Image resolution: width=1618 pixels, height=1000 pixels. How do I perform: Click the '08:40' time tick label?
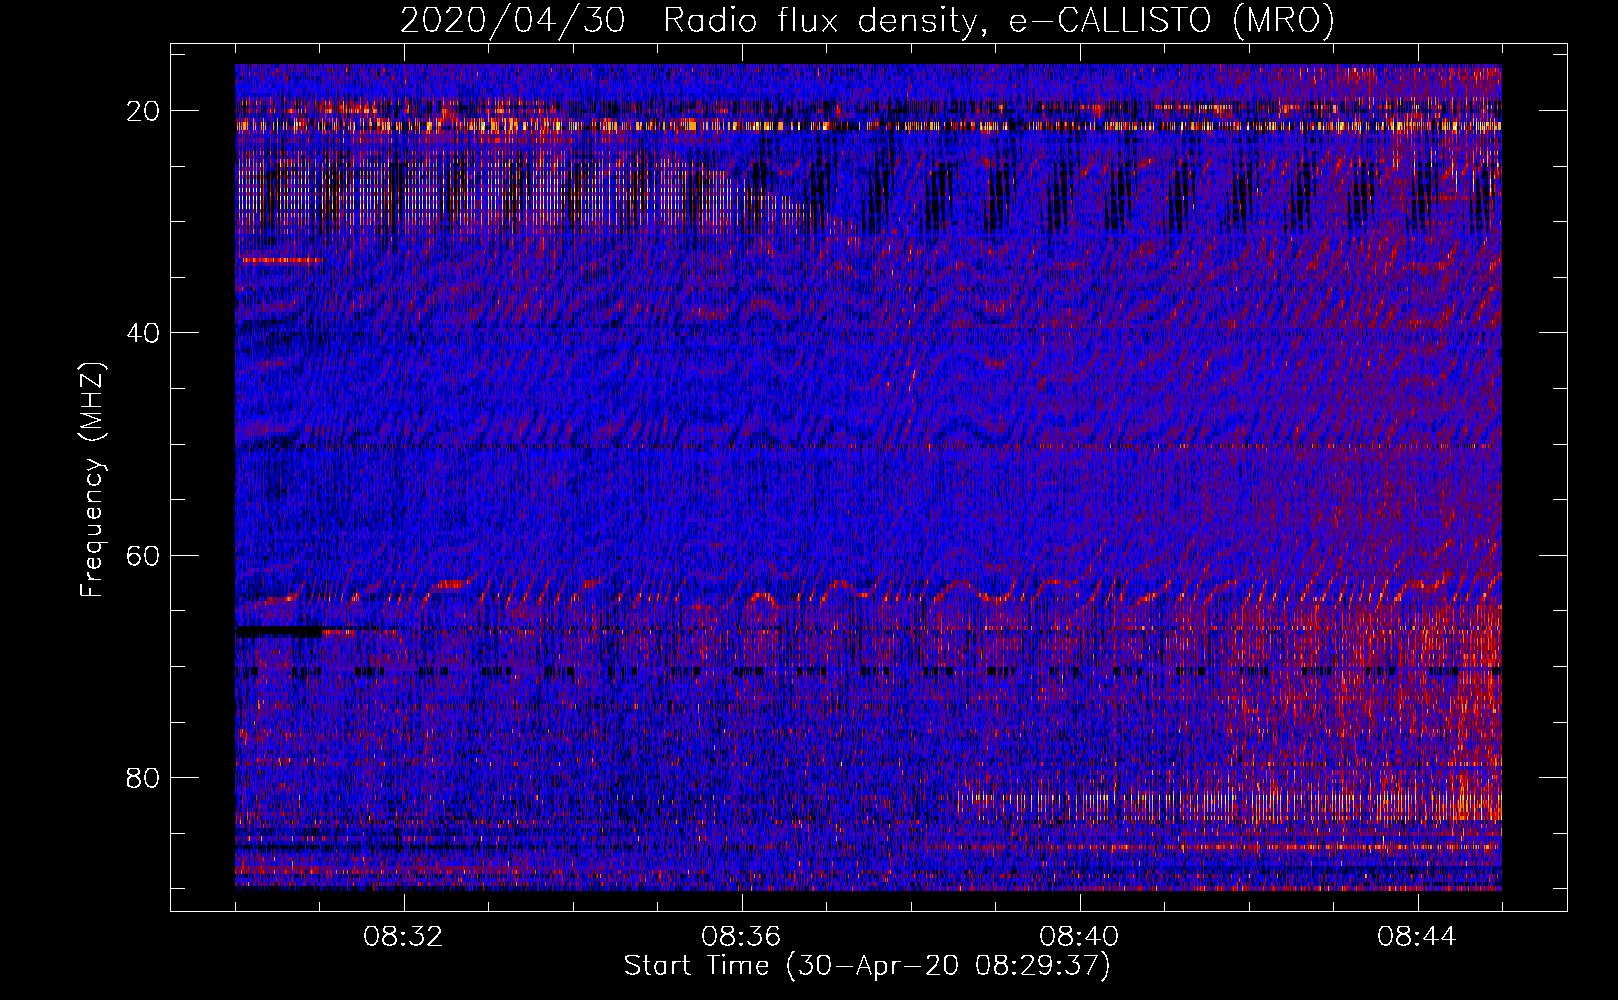click(x=1079, y=937)
